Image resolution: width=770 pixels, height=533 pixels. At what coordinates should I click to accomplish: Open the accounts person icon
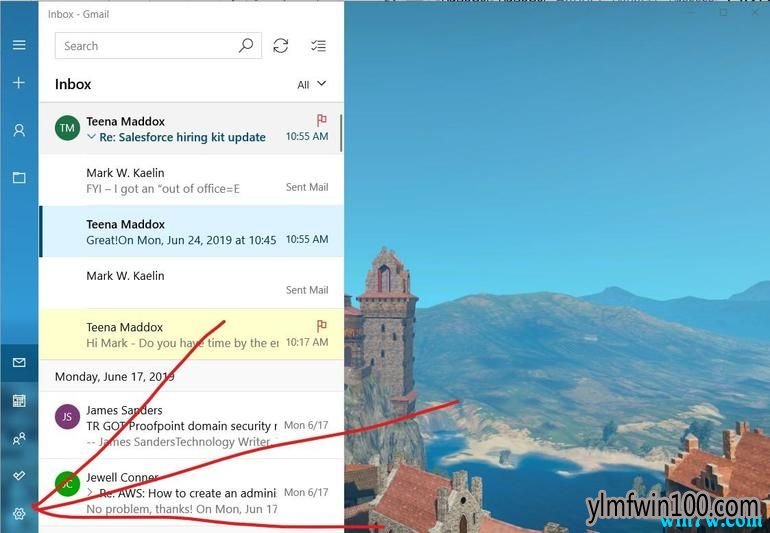(19, 130)
